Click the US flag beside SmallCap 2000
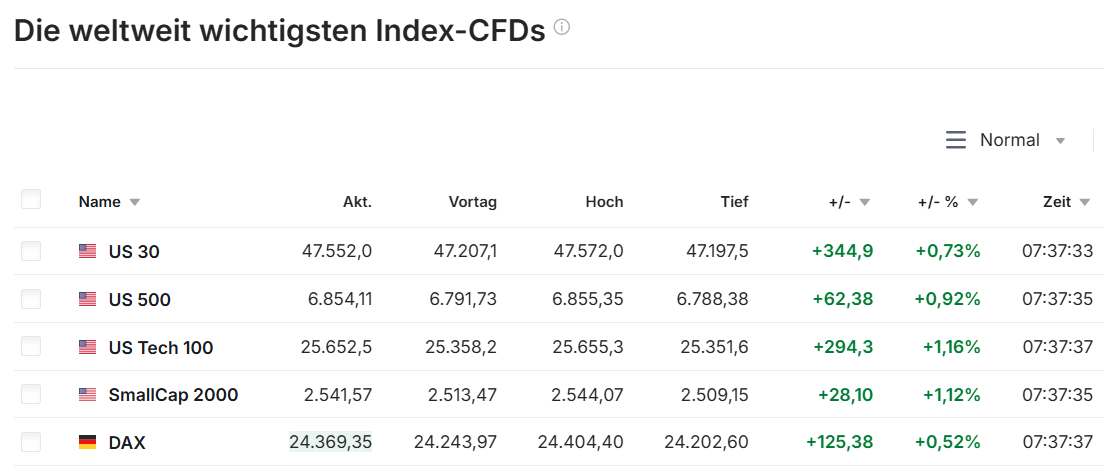The image size is (1104, 468). (88, 395)
